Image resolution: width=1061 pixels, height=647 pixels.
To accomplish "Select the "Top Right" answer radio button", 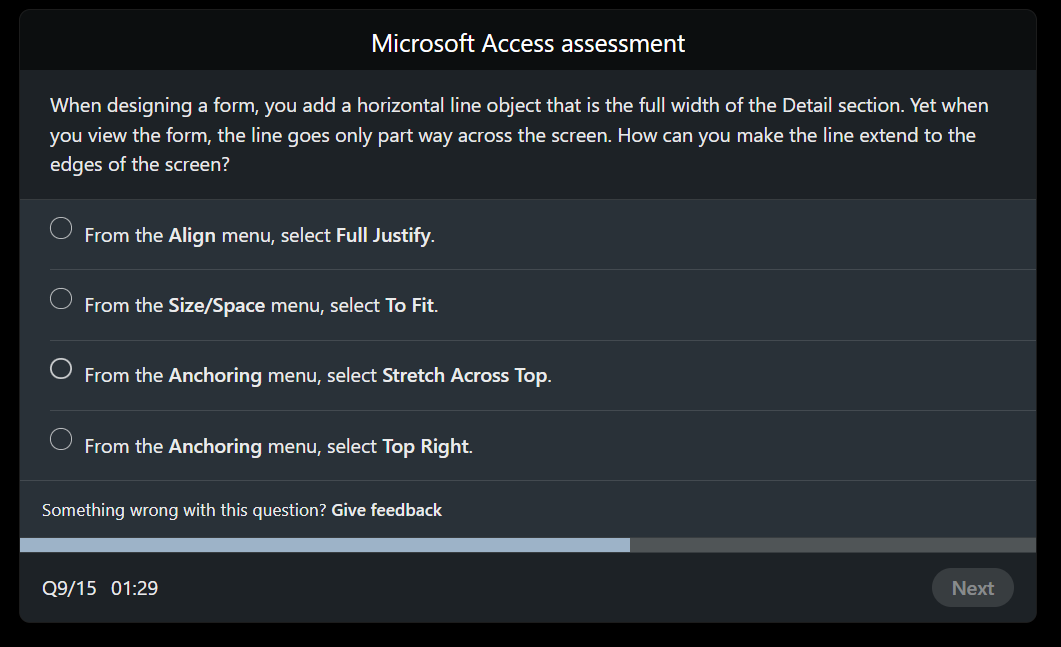I will [x=60, y=438].
